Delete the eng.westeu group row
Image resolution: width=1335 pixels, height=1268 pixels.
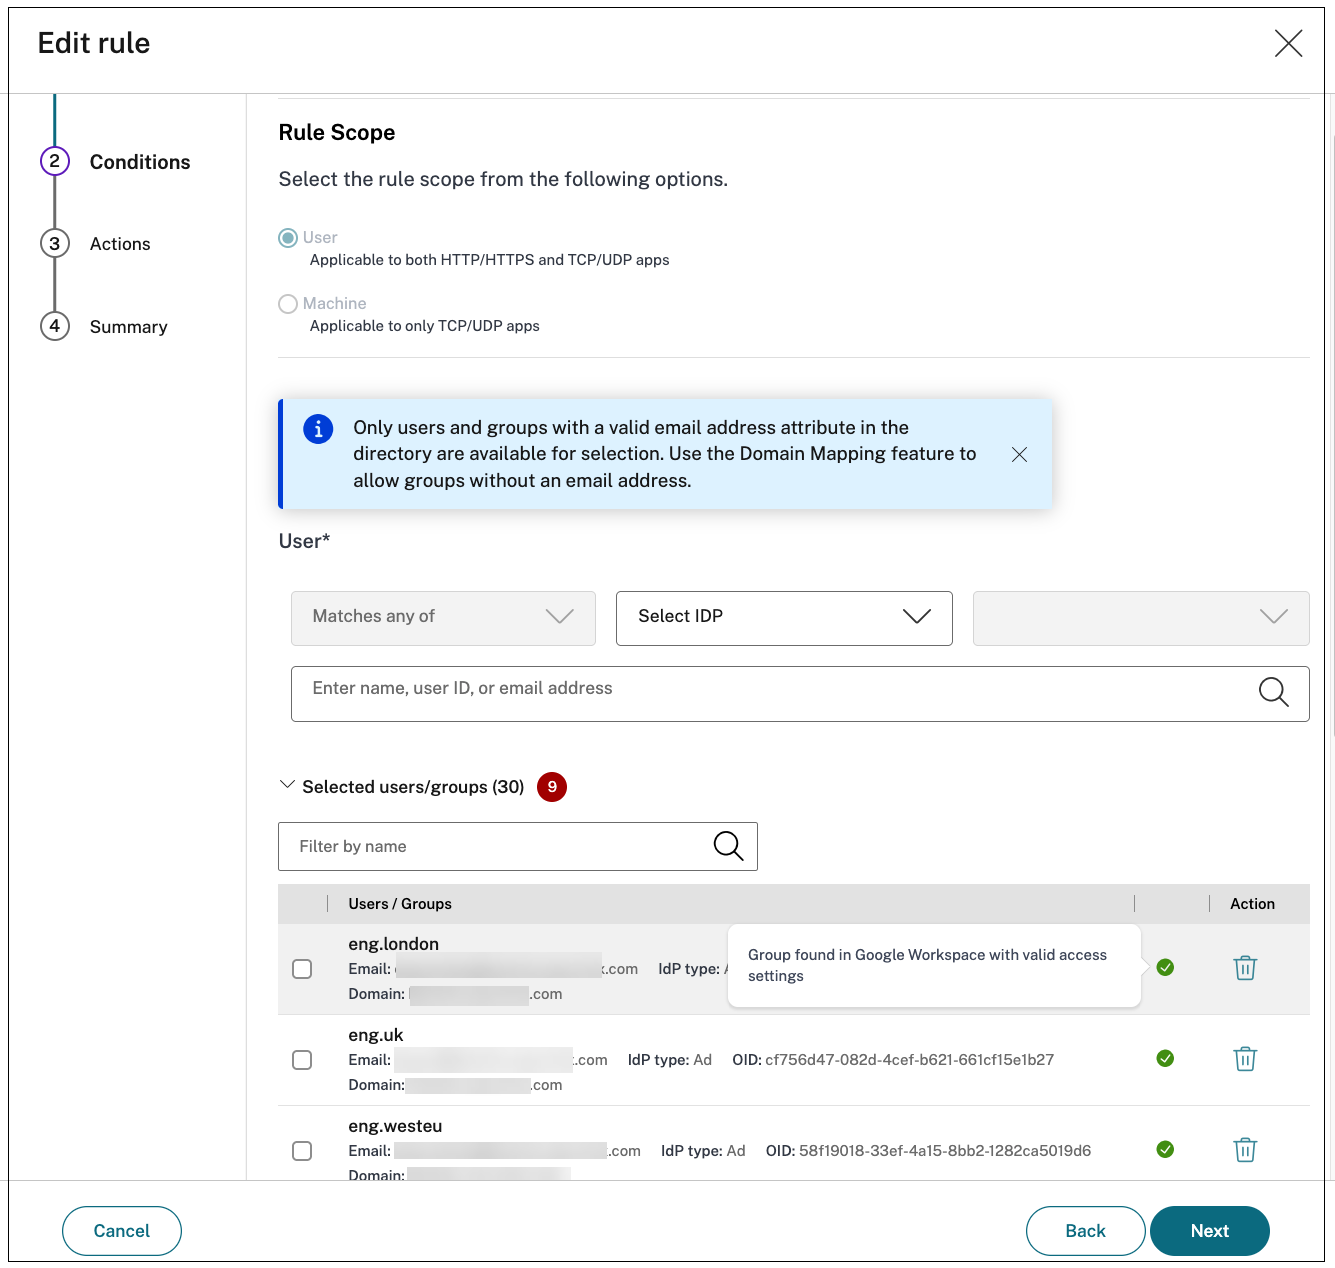[1245, 1150]
